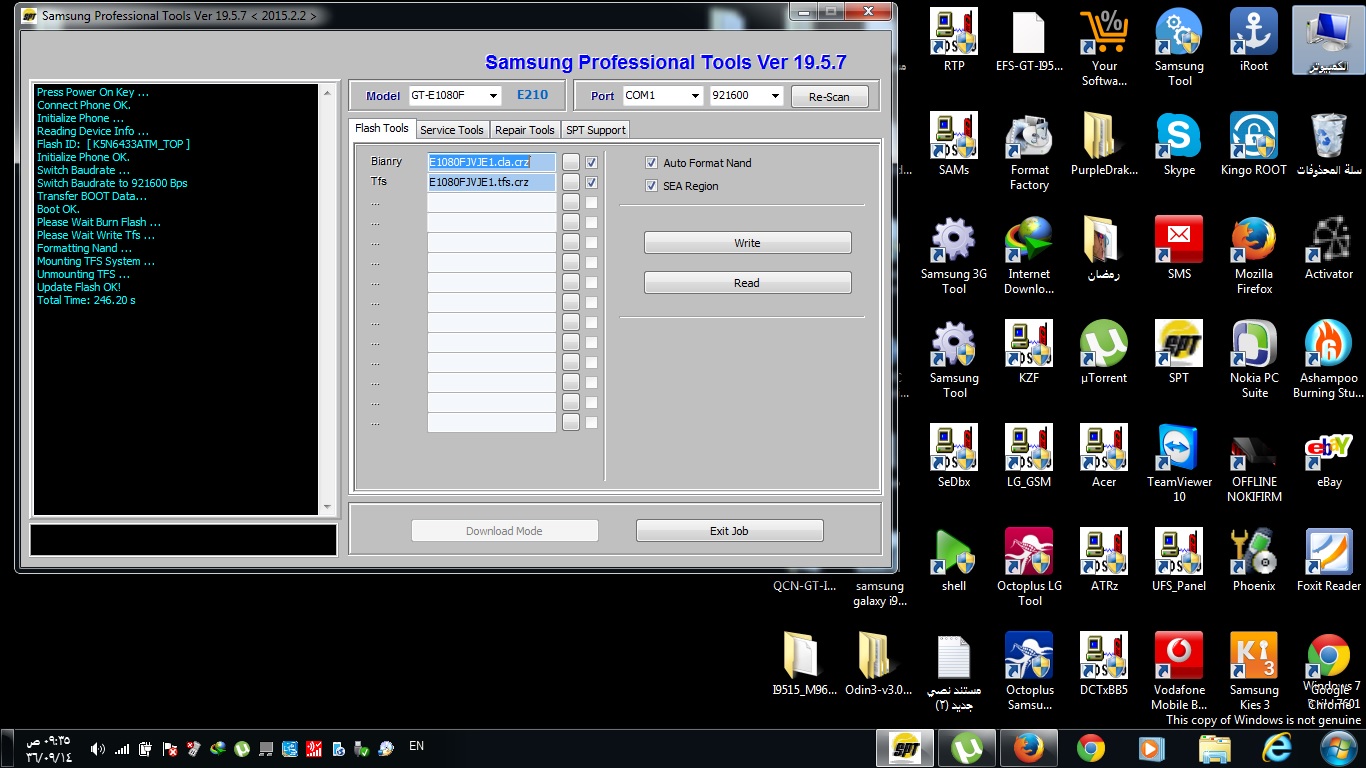The height and width of the screenshot is (768, 1366).
Task: Select the Odin3 folder on the desktop
Action: pyautogui.click(x=879, y=664)
